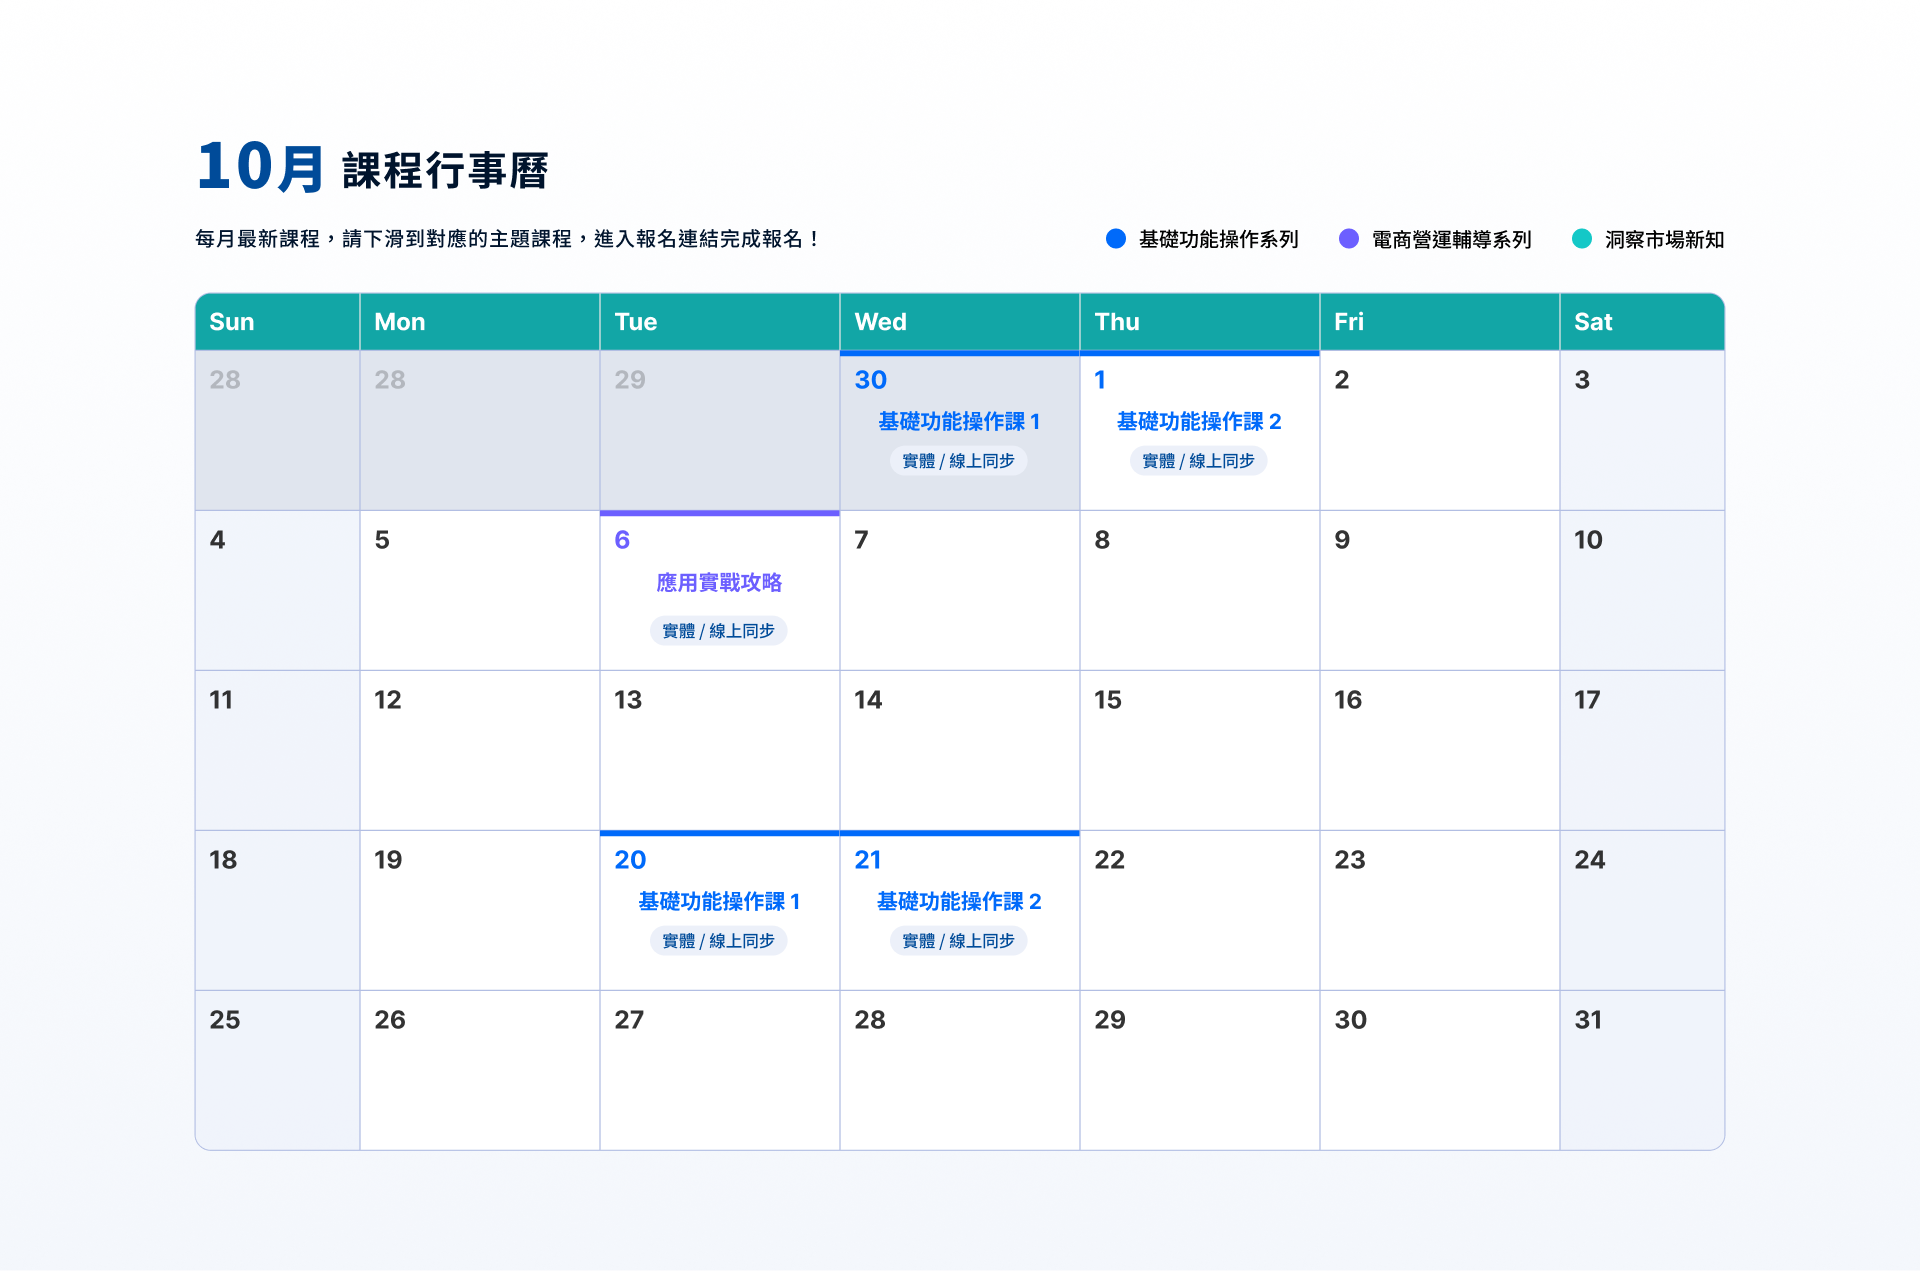
Task: Select date 18 on Sunday
Action: (223, 860)
